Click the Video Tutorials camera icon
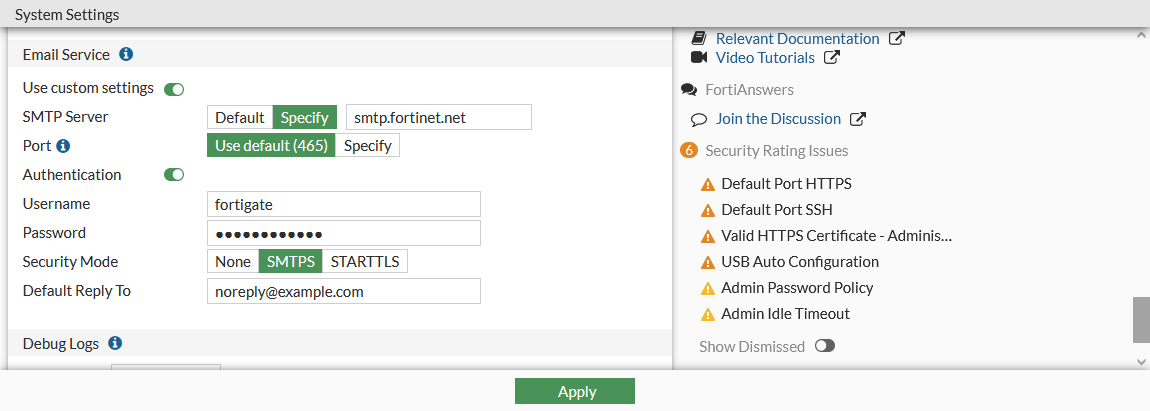The image size is (1150, 411). pos(699,57)
